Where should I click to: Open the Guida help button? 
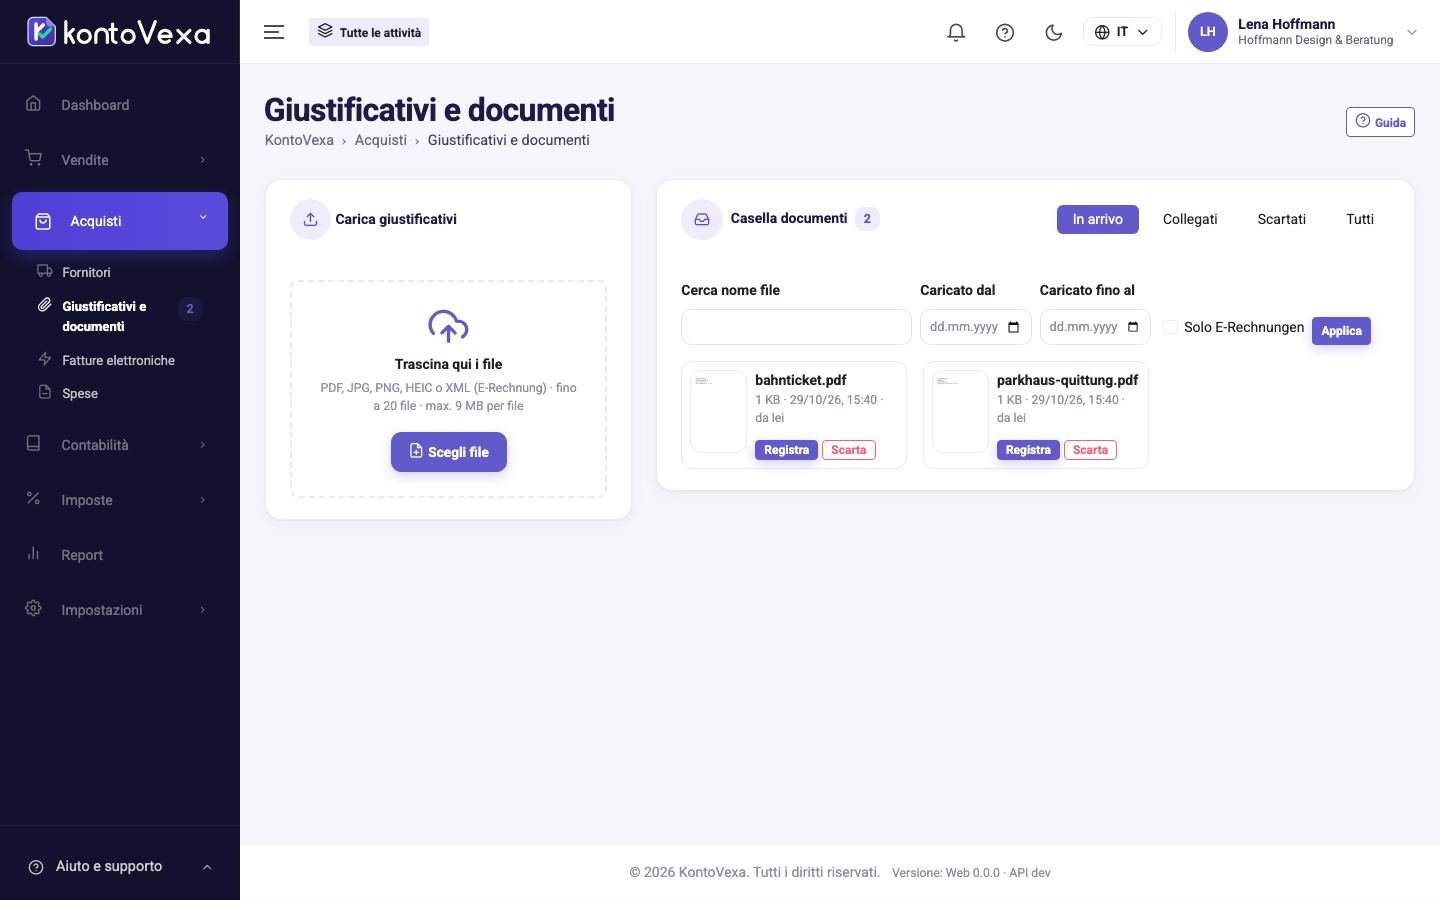[1380, 122]
